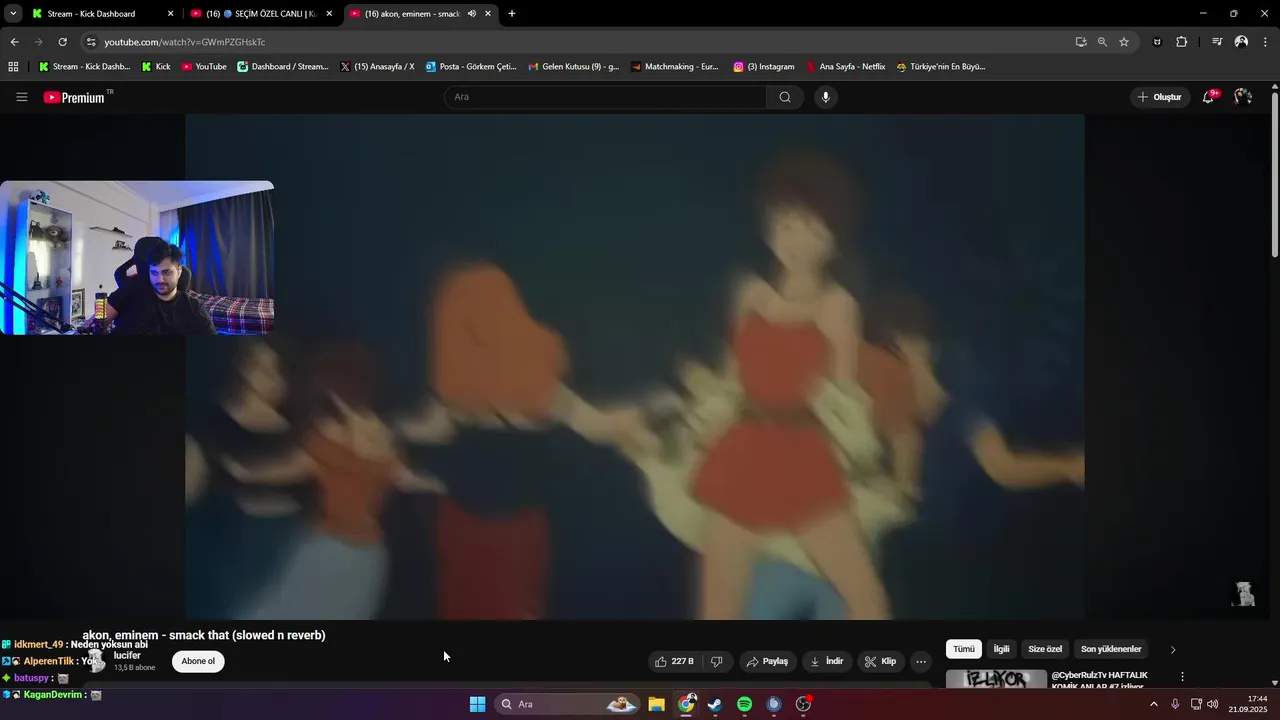This screenshot has width=1280, height=720.
Task: Open a new browser tab
Action: (x=512, y=14)
